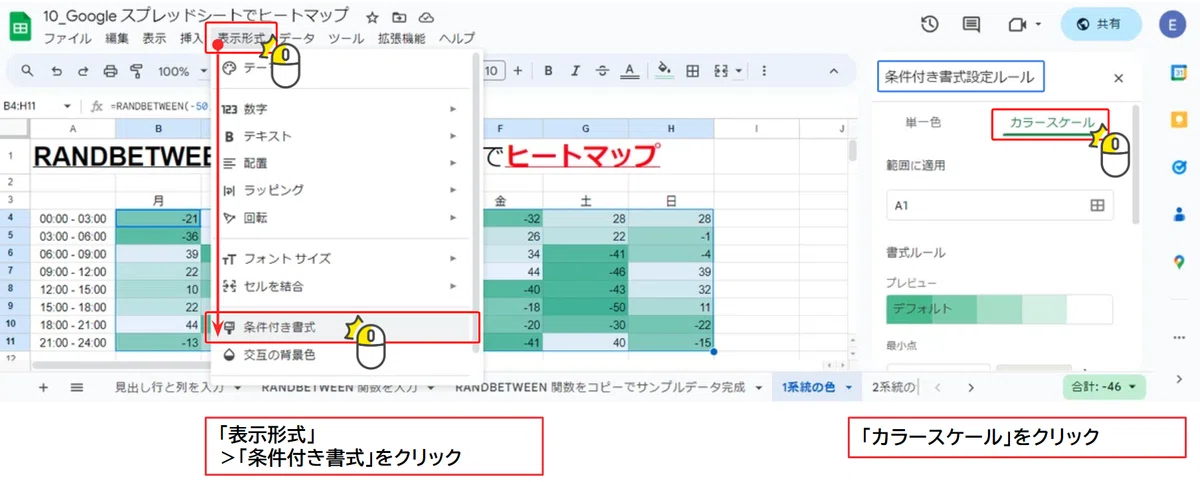Open the name box B4:H11 dropdown
1200x482 pixels.
pos(67,105)
